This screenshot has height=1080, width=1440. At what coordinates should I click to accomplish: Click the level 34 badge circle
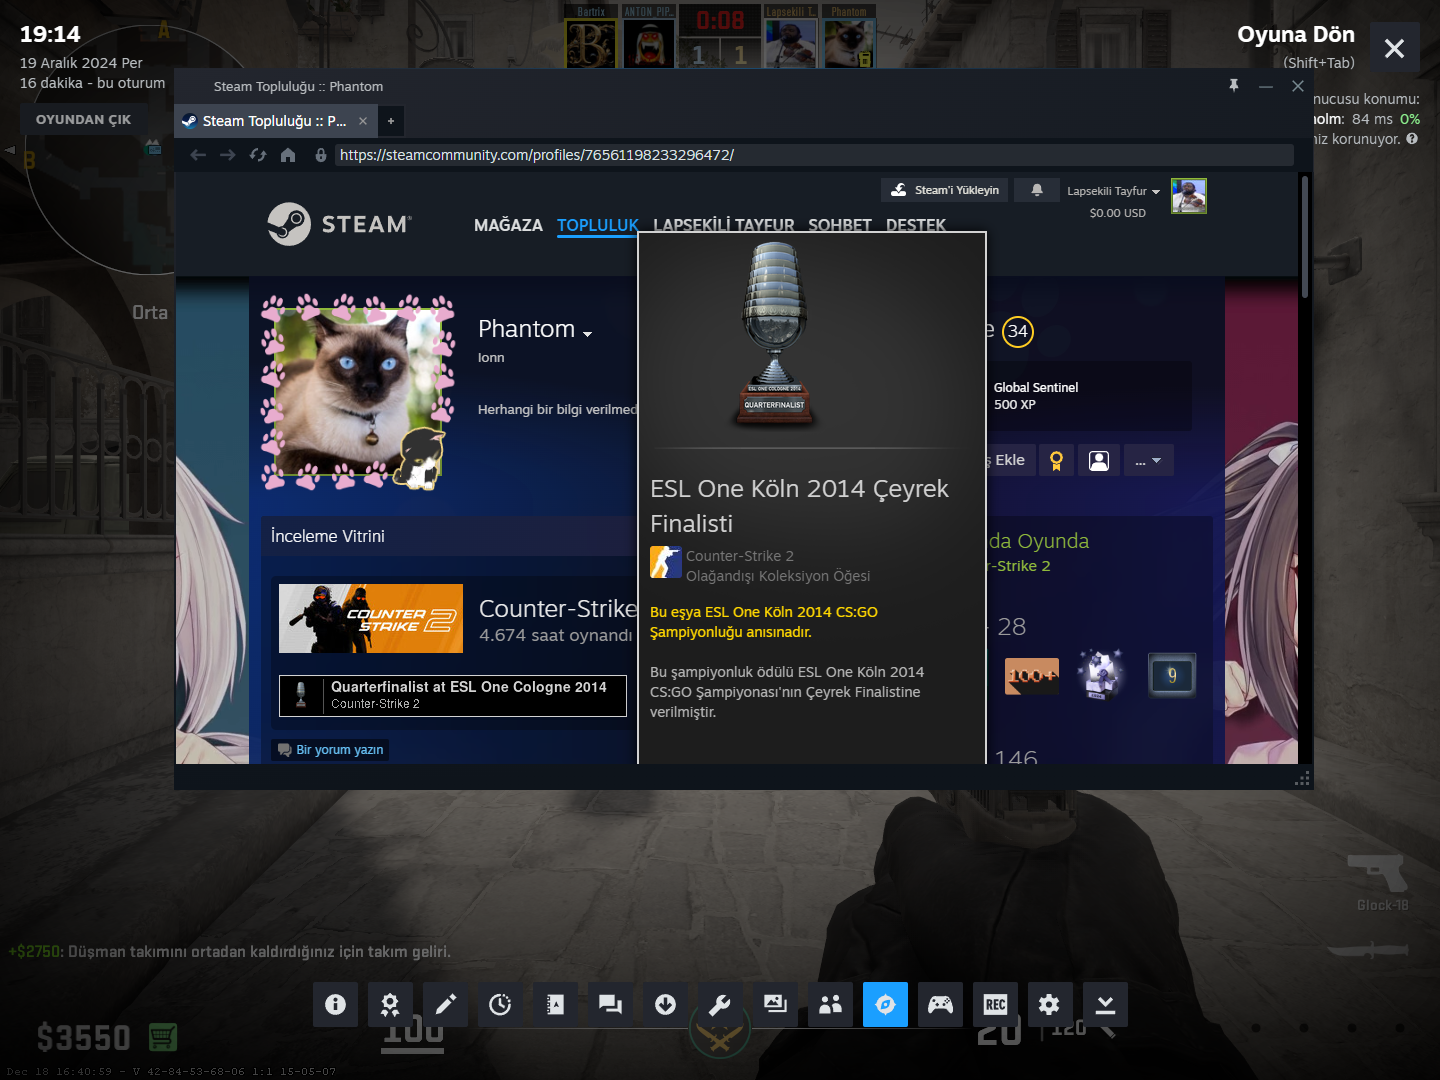1018,331
